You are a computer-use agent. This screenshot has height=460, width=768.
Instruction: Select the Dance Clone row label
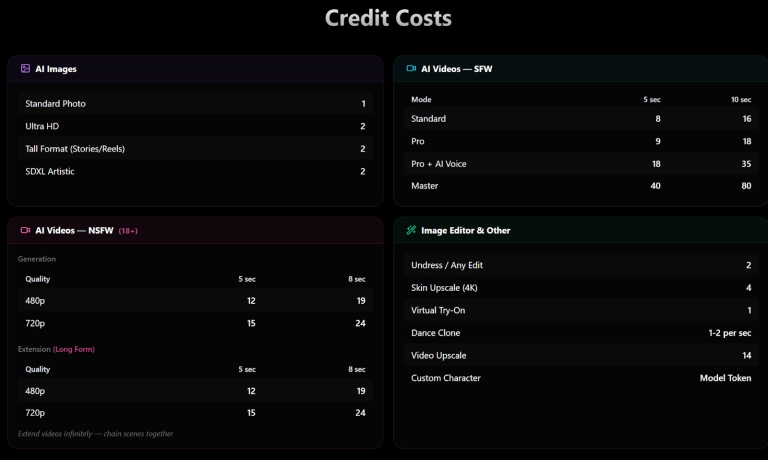point(436,333)
